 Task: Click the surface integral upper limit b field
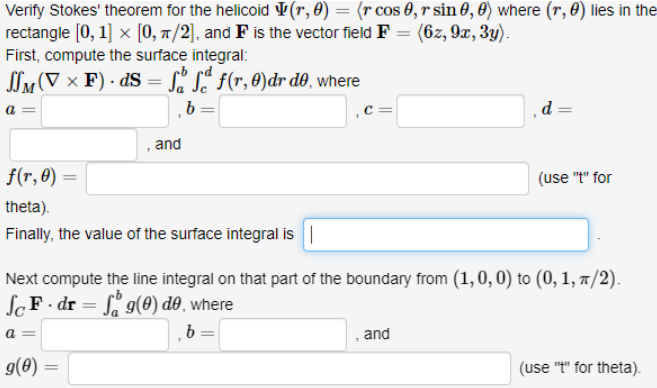(283, 111)
